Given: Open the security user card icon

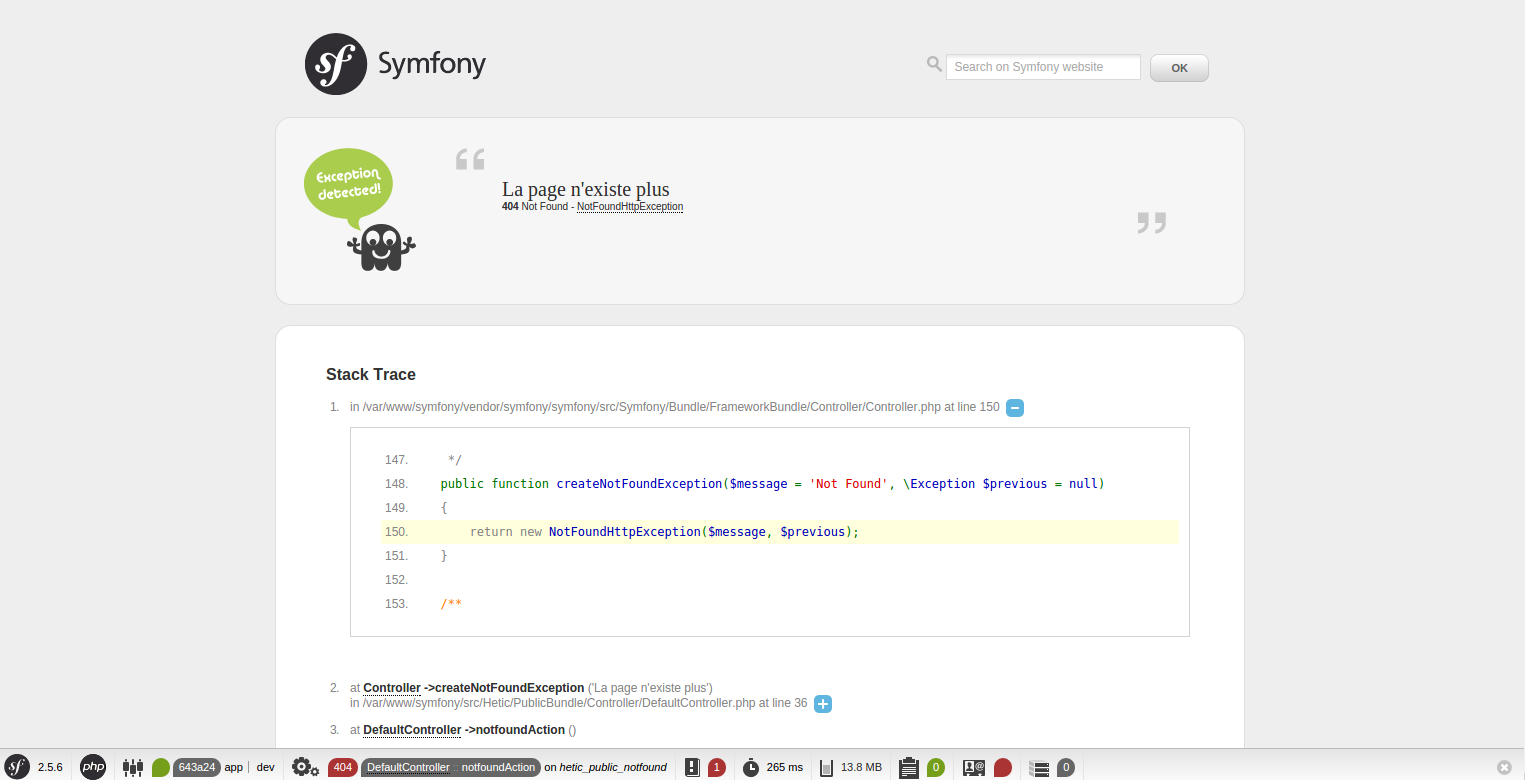Looking at the screenshot, I should (973, 768).
